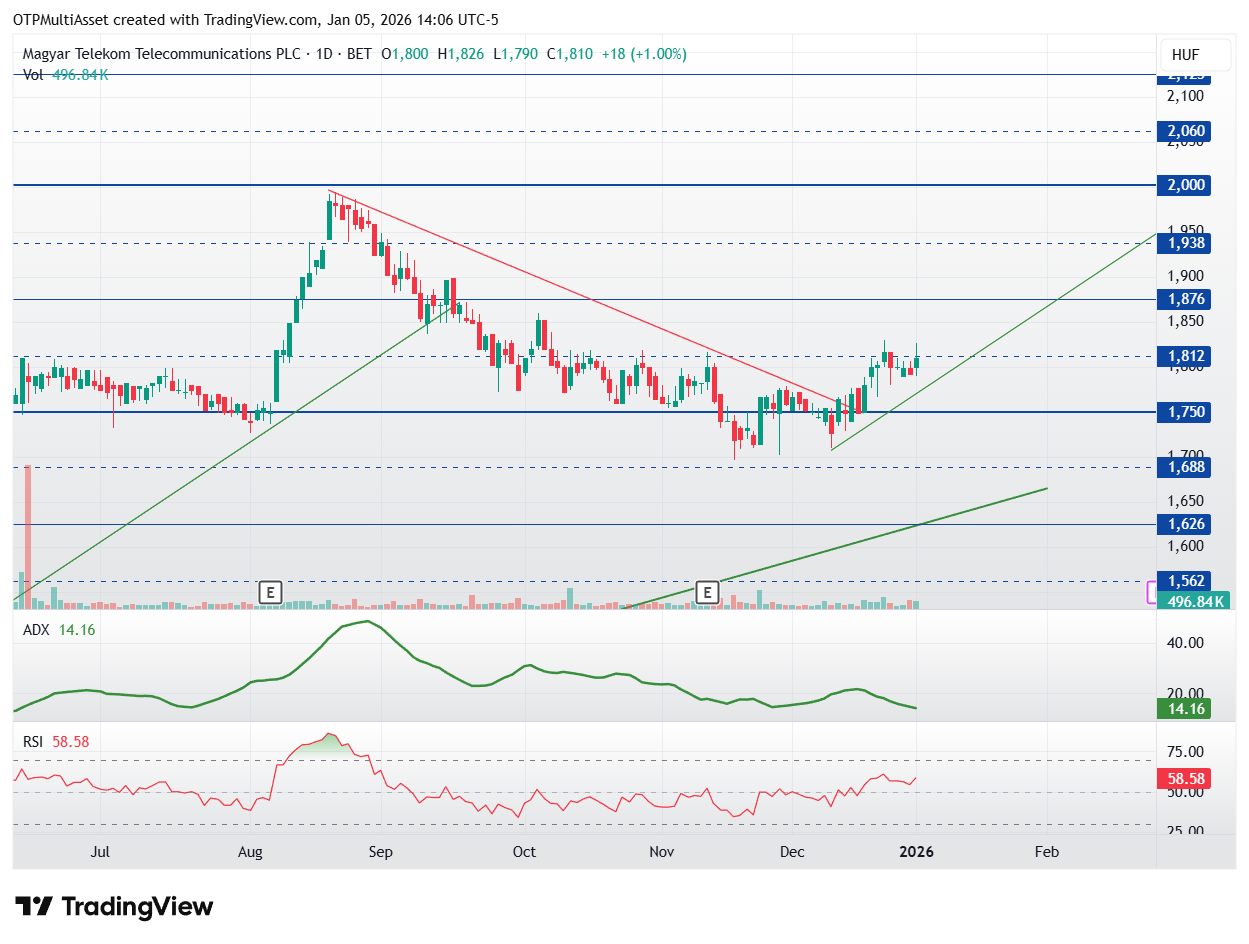This screenshot has height=944, width=1249.
Task: Select the RSI indicator legend label
Action: coord(37,742)
